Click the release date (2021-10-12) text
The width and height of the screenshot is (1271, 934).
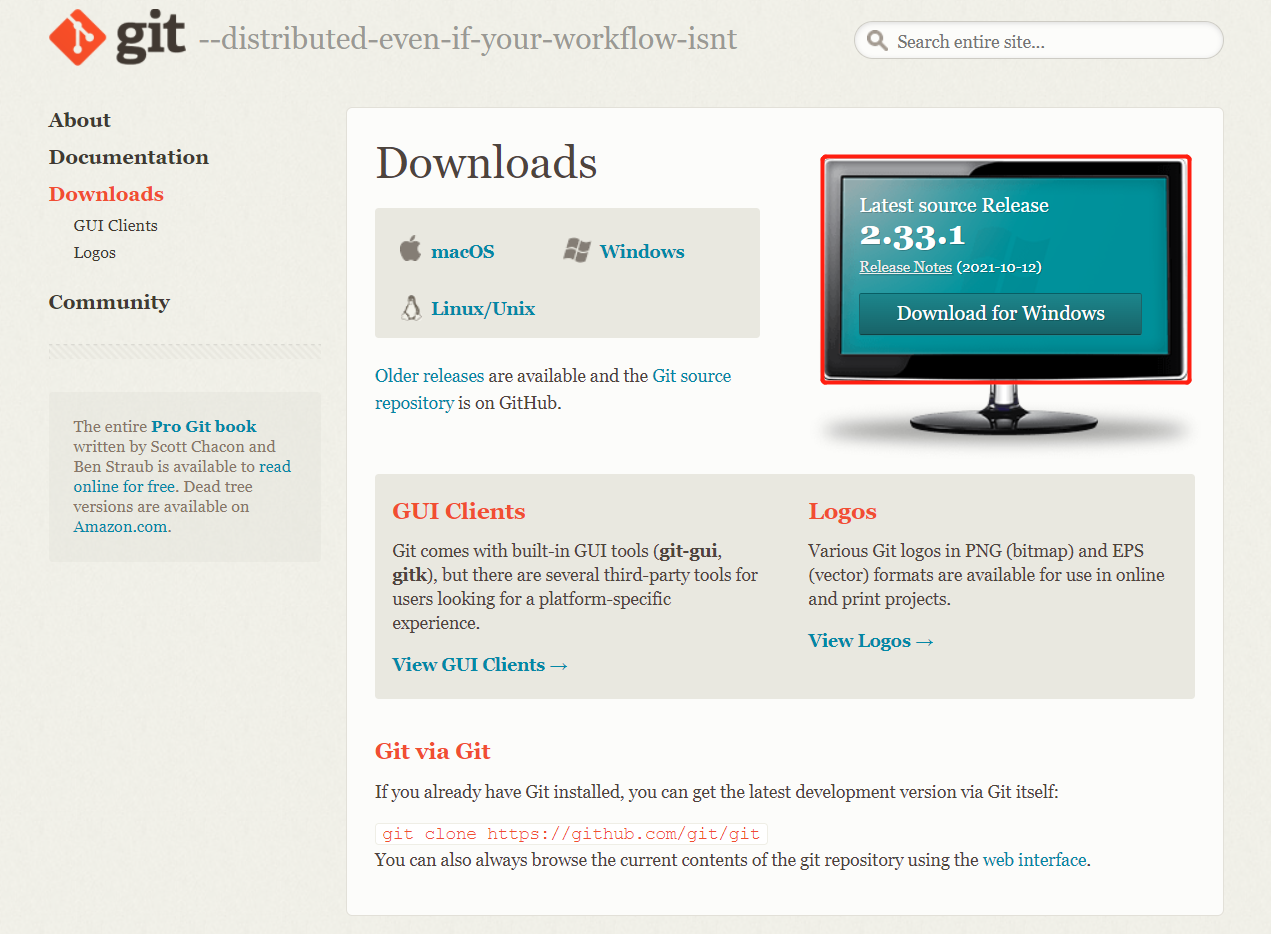pos(999,267)
